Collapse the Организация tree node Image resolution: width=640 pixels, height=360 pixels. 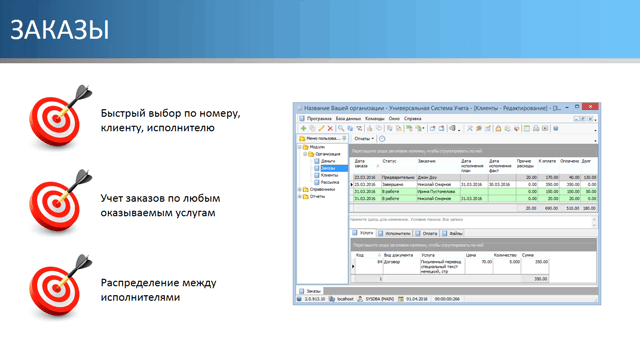coord(305,154)
